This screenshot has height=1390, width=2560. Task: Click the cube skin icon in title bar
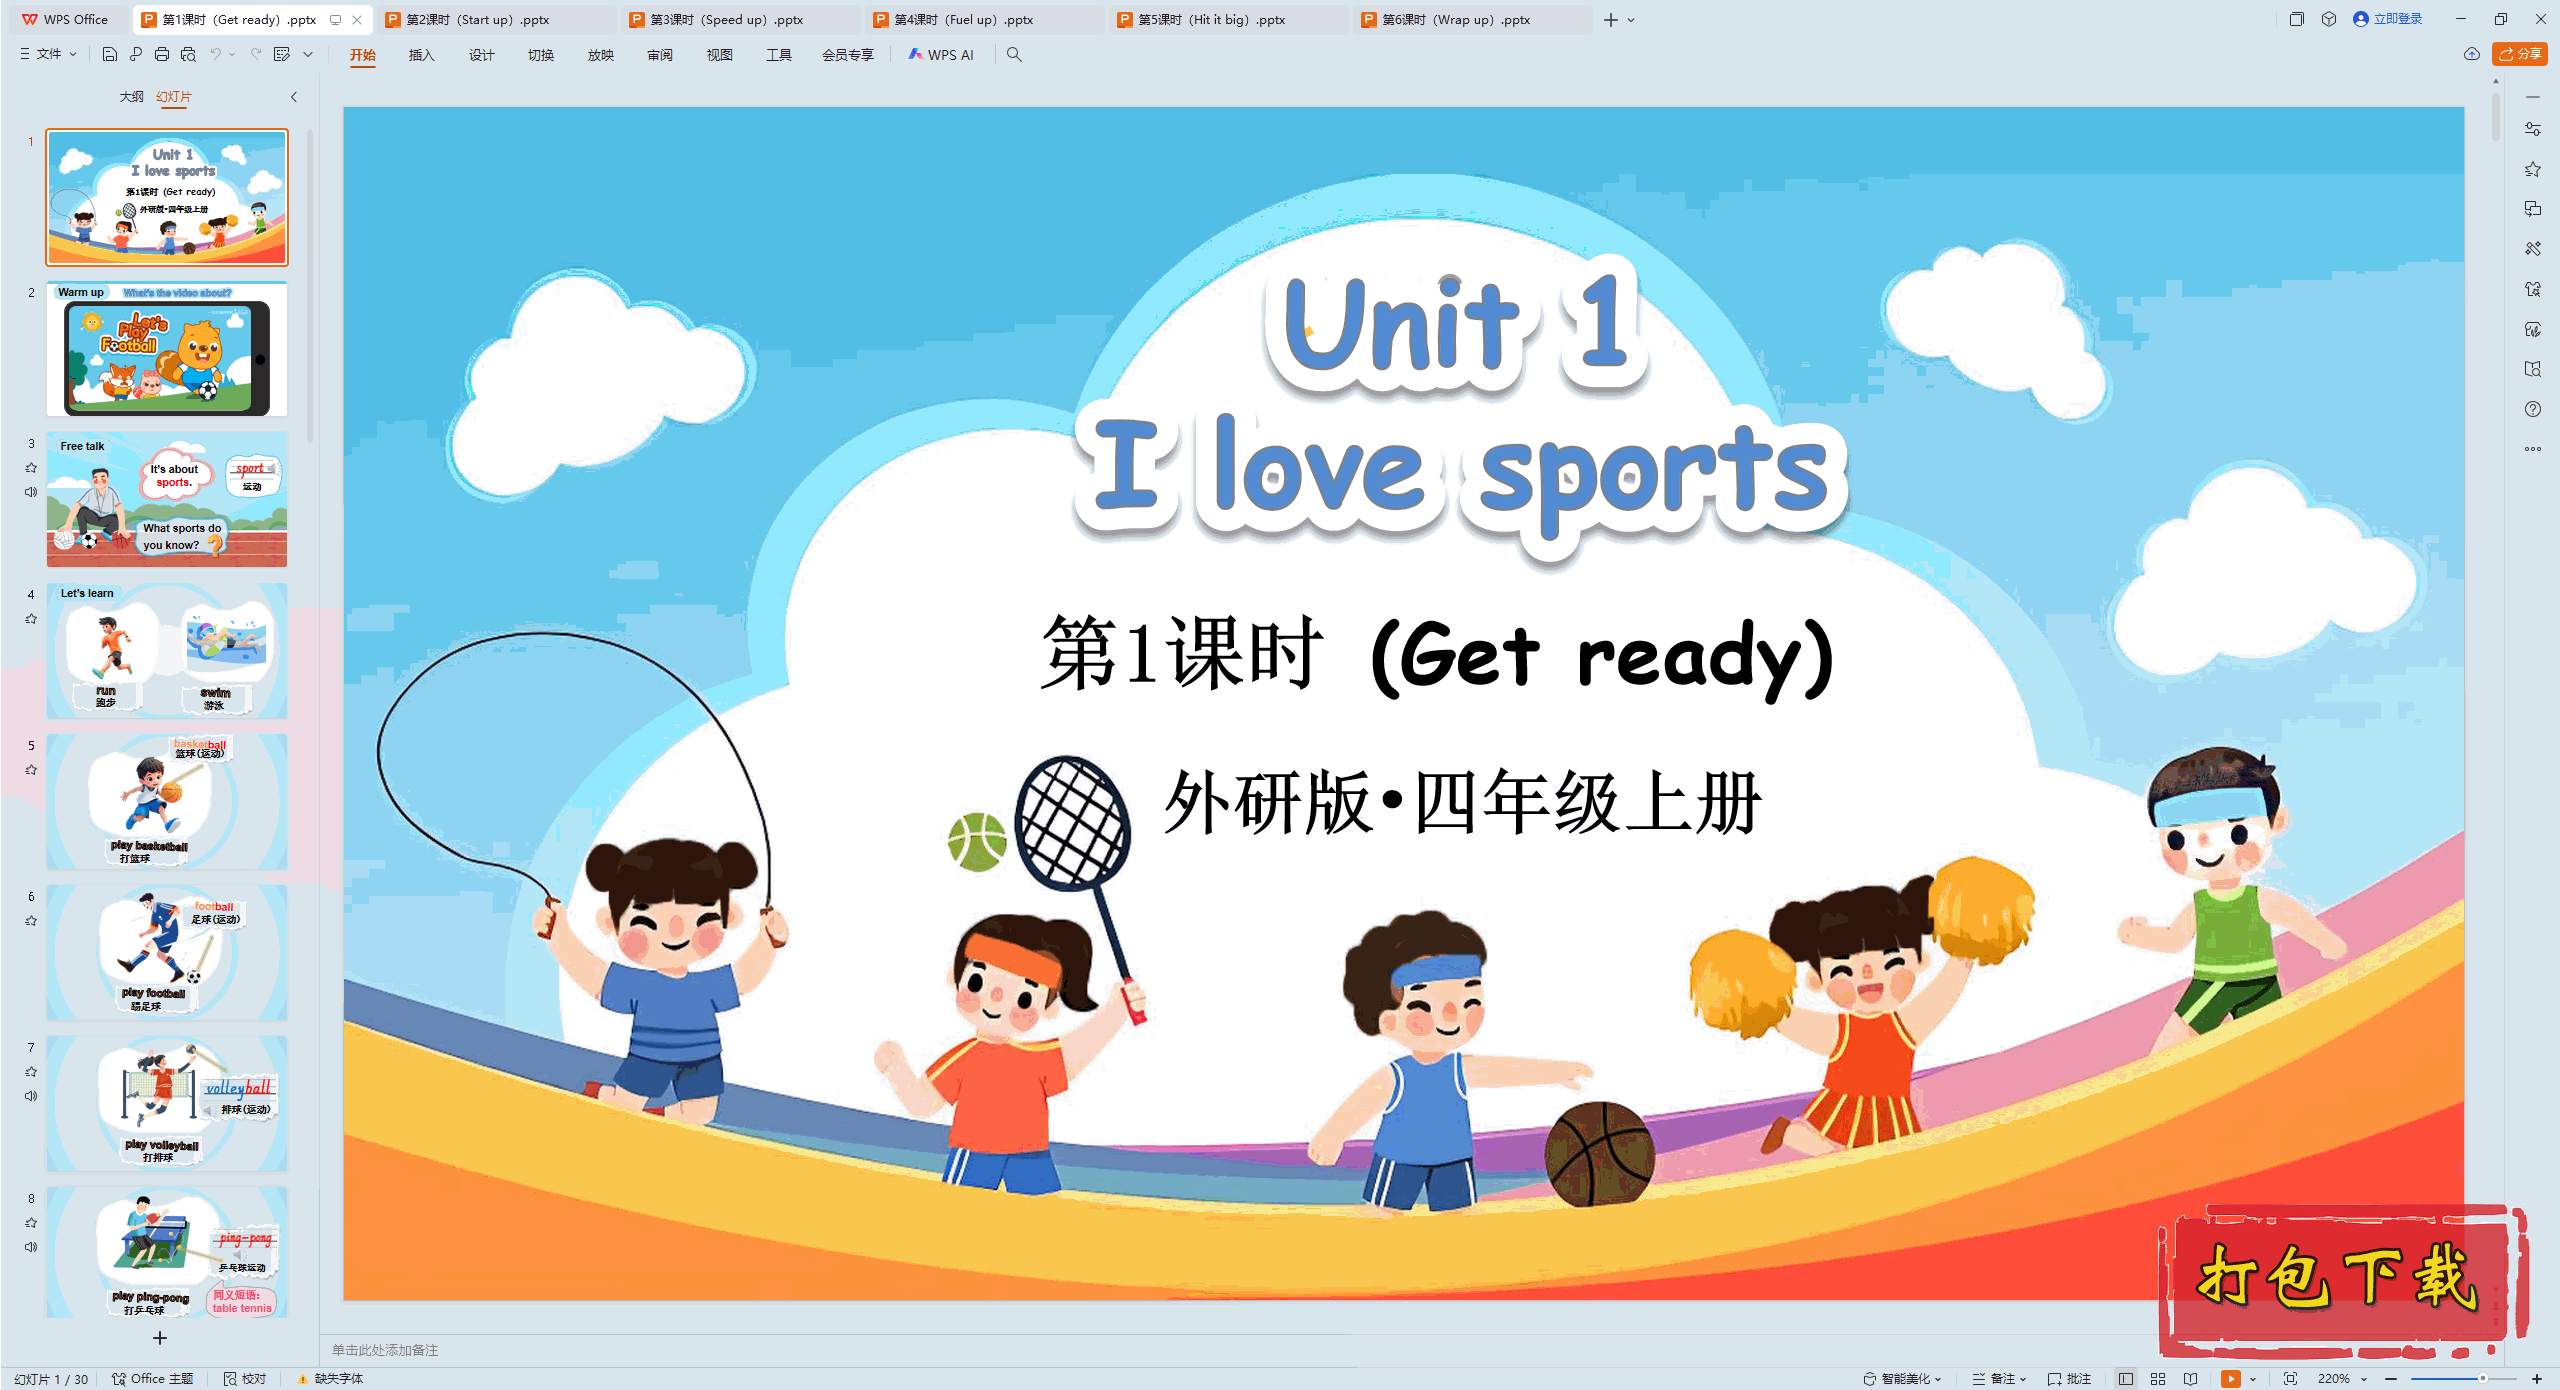pos(2329,19)
